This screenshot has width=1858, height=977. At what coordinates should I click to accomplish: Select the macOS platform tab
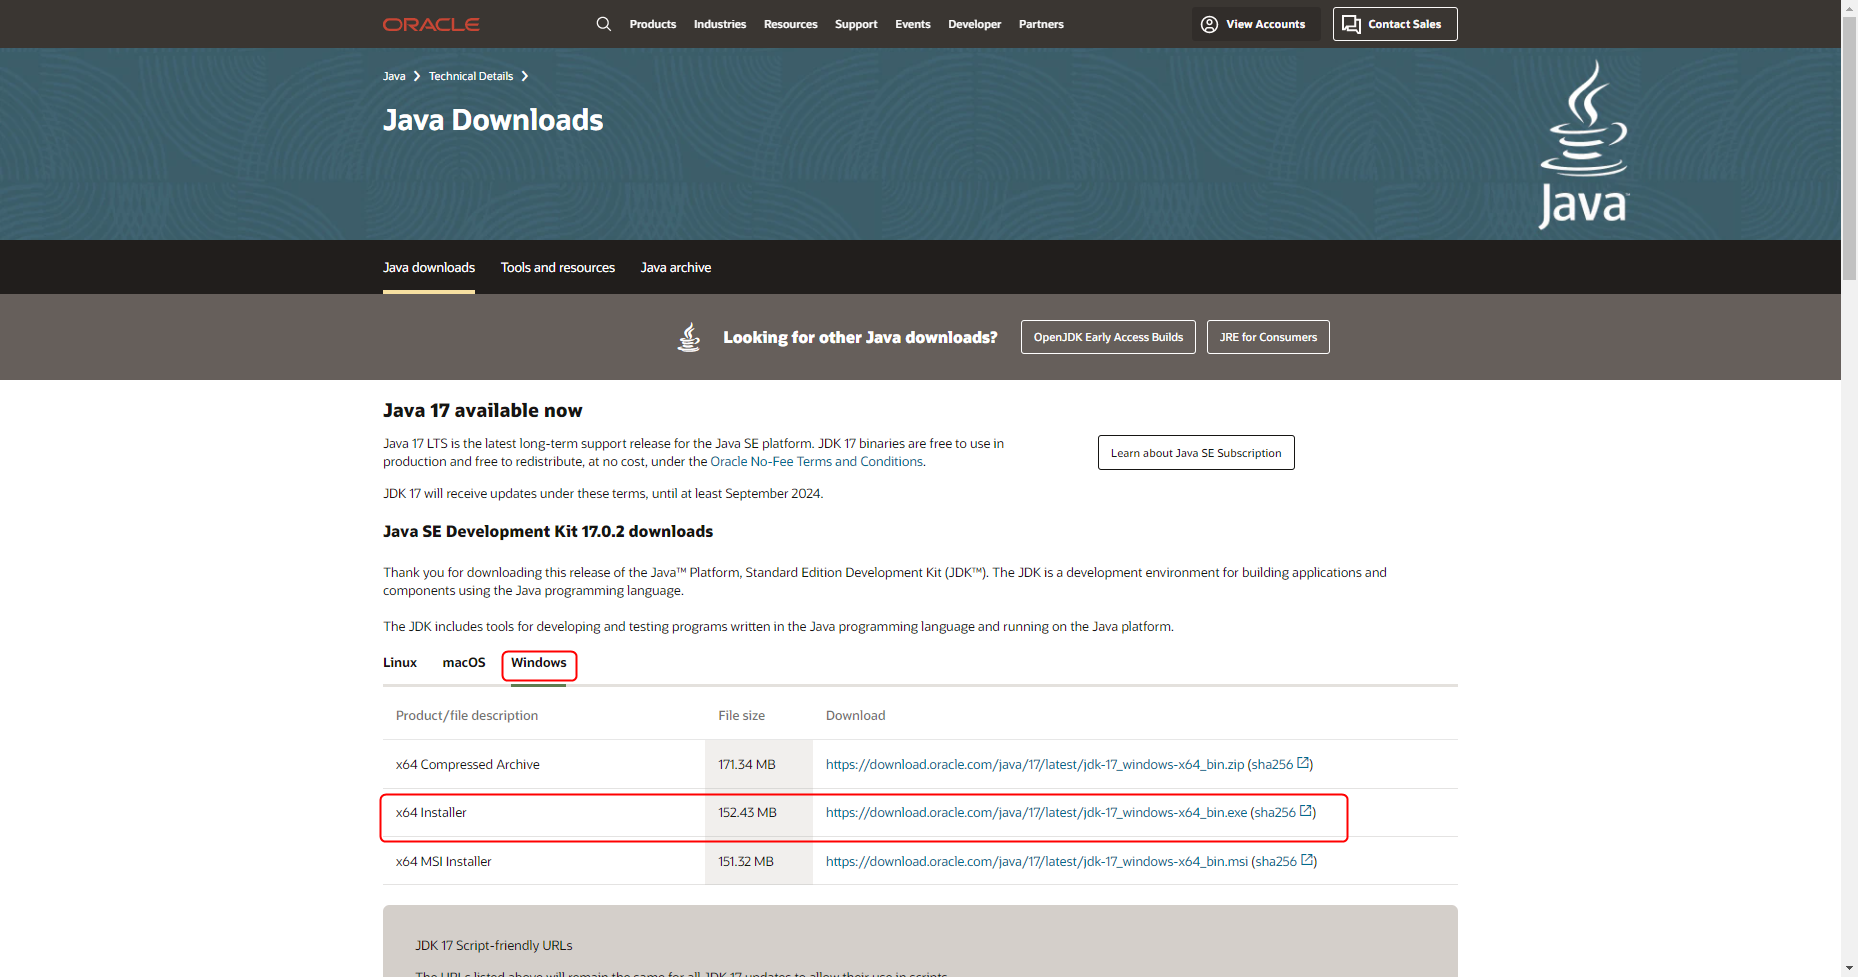point(464,662)
